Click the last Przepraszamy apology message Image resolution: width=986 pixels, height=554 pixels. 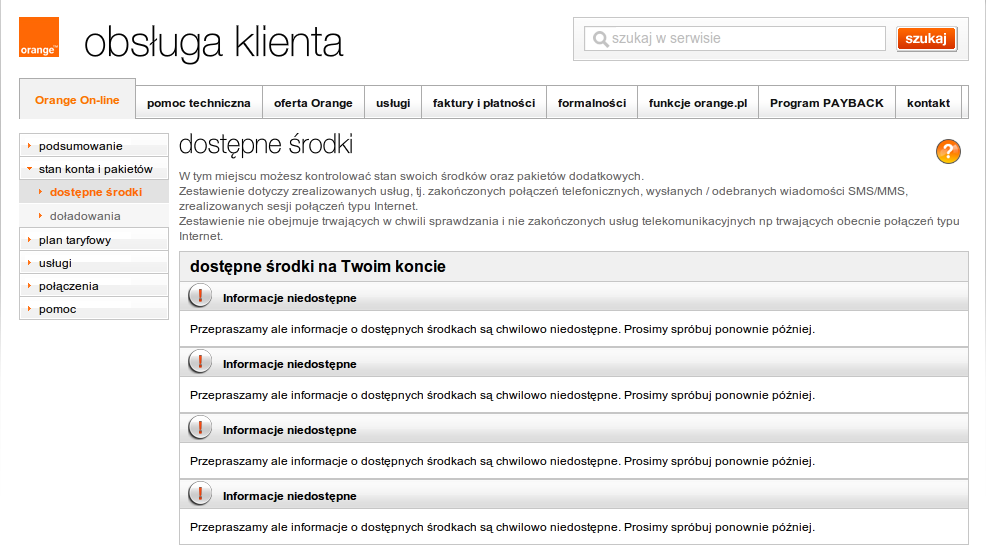click(502, 527)
